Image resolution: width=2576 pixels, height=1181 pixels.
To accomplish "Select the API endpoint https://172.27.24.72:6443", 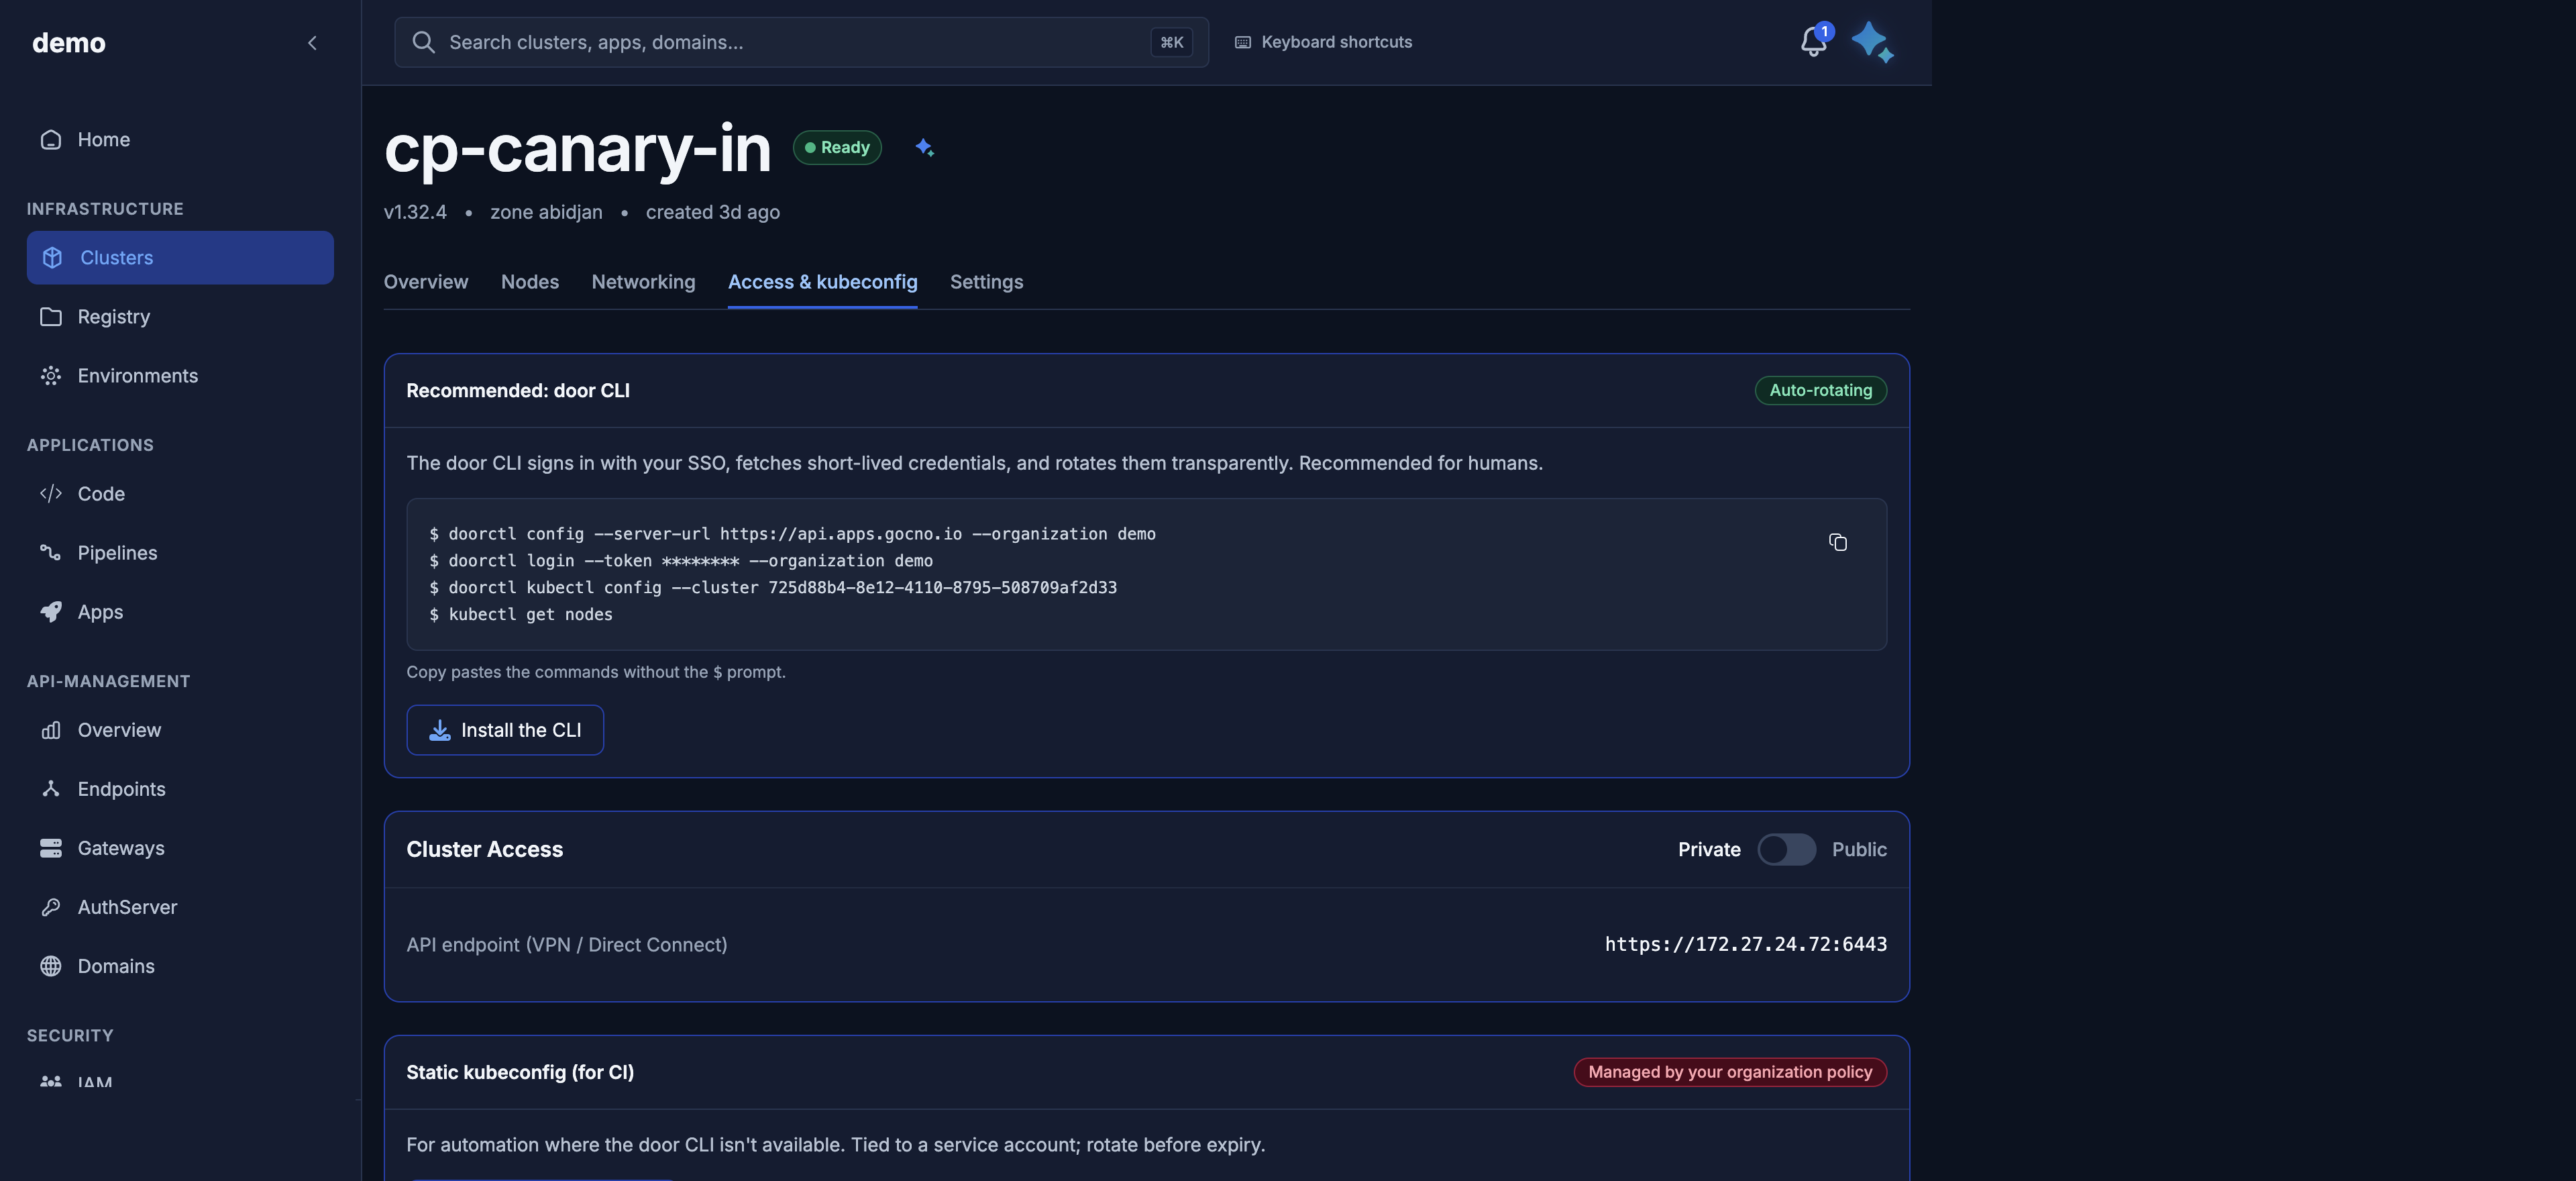I will click(x=1746, y=944).
